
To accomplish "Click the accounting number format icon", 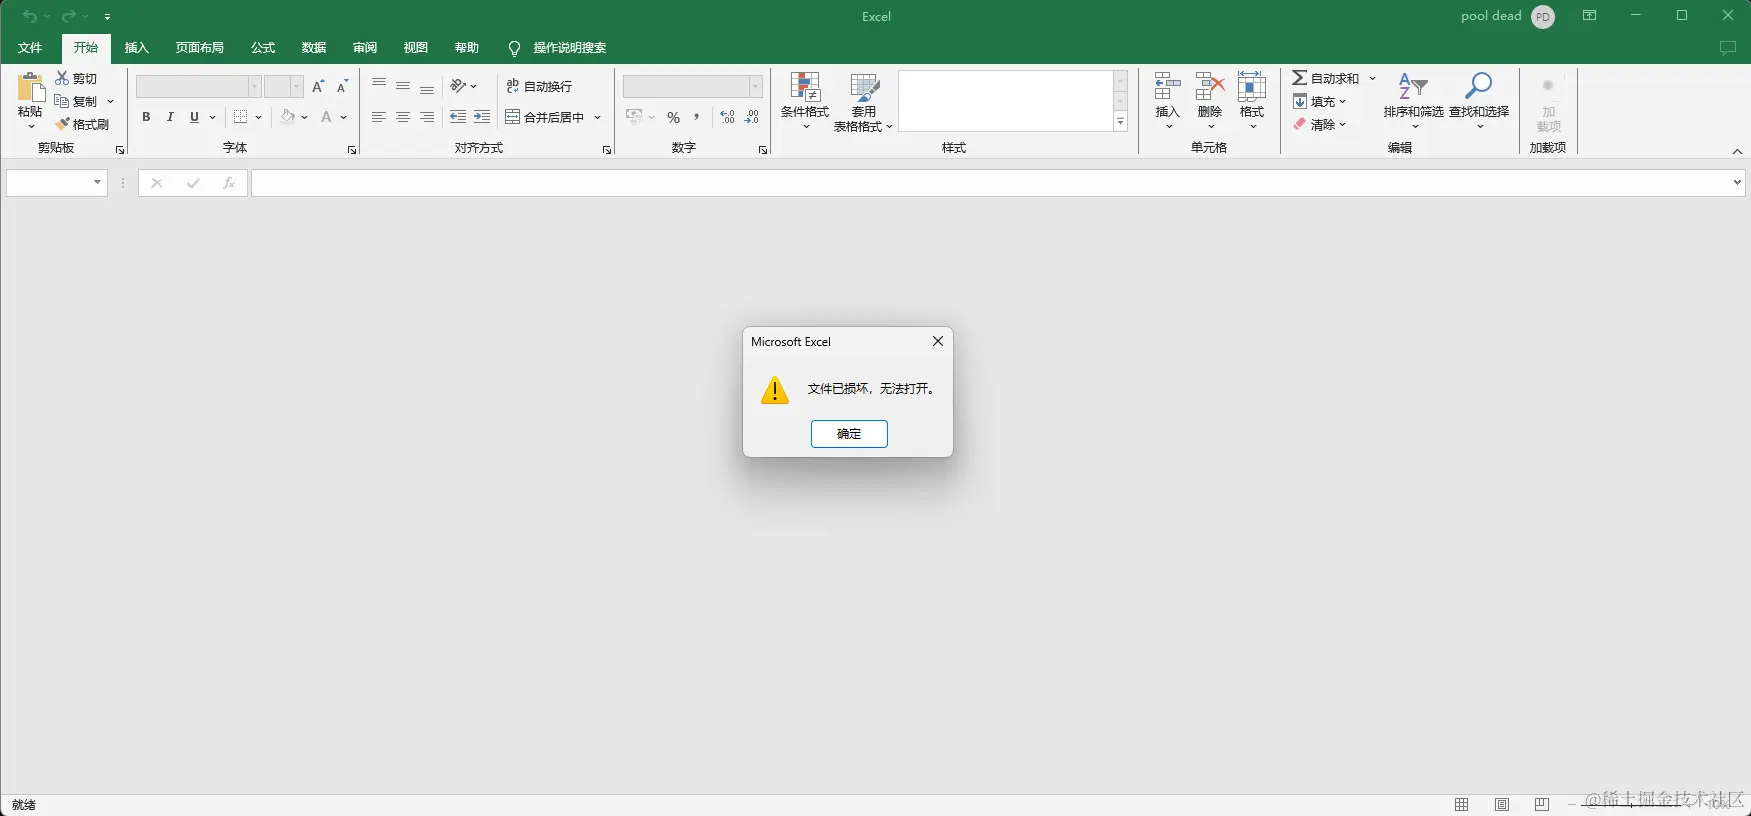I will 634,117.
